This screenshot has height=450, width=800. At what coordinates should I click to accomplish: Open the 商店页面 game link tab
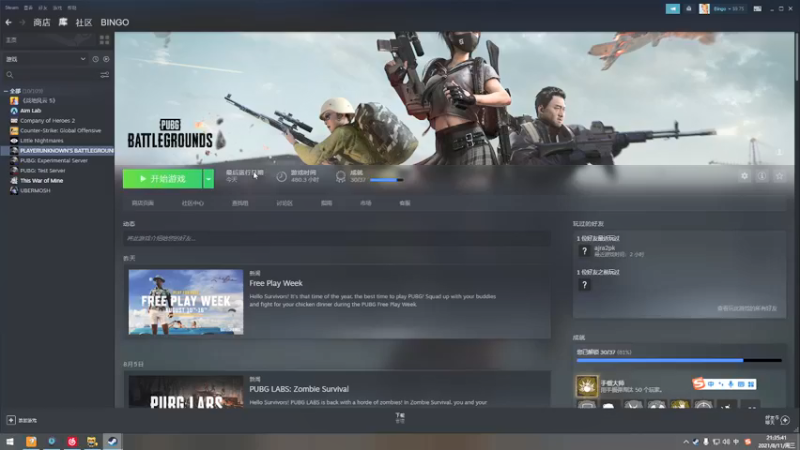pyautogui.click(x=142, y=203)
